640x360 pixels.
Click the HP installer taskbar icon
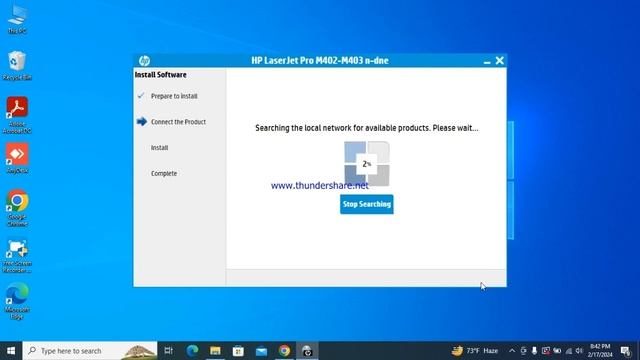coord(307,351)
